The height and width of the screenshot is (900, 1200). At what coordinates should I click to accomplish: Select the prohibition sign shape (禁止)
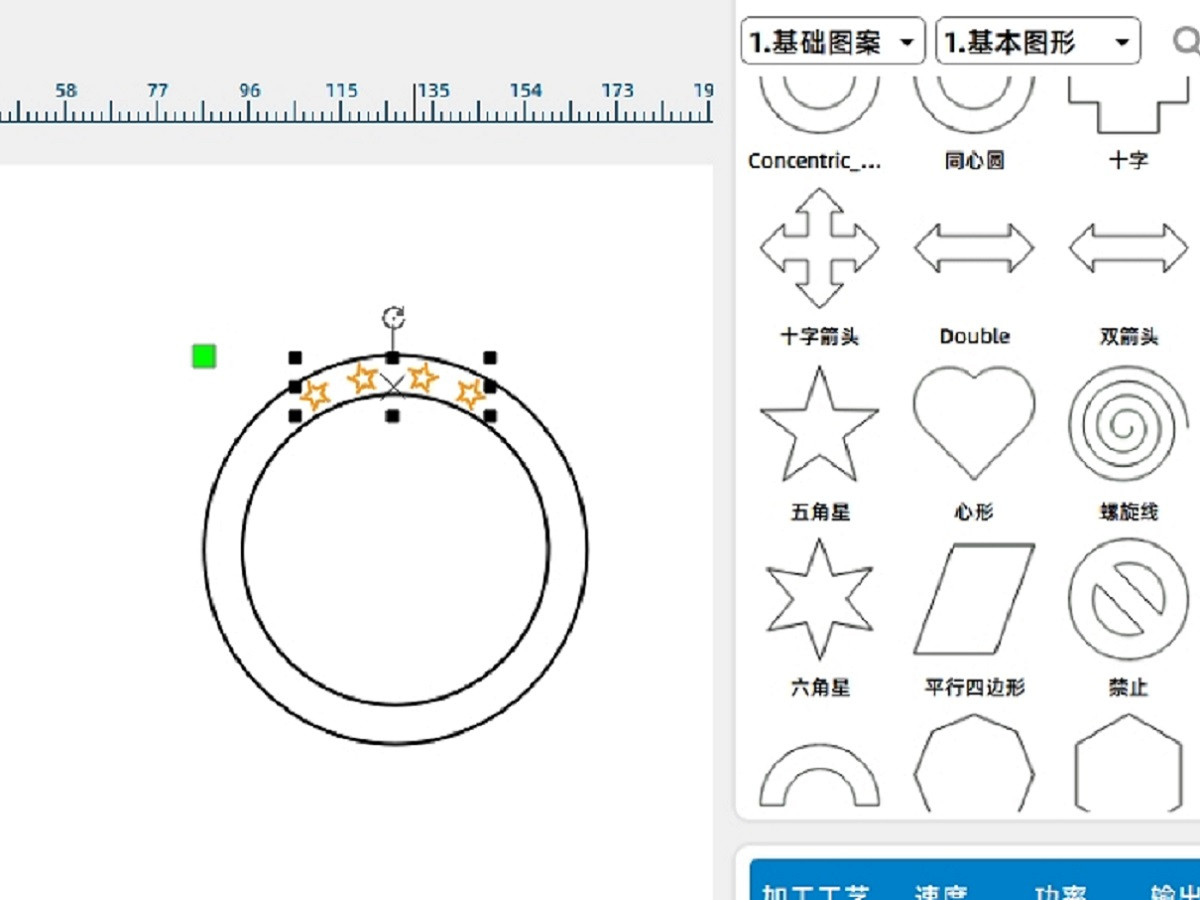coord(1128,600)
